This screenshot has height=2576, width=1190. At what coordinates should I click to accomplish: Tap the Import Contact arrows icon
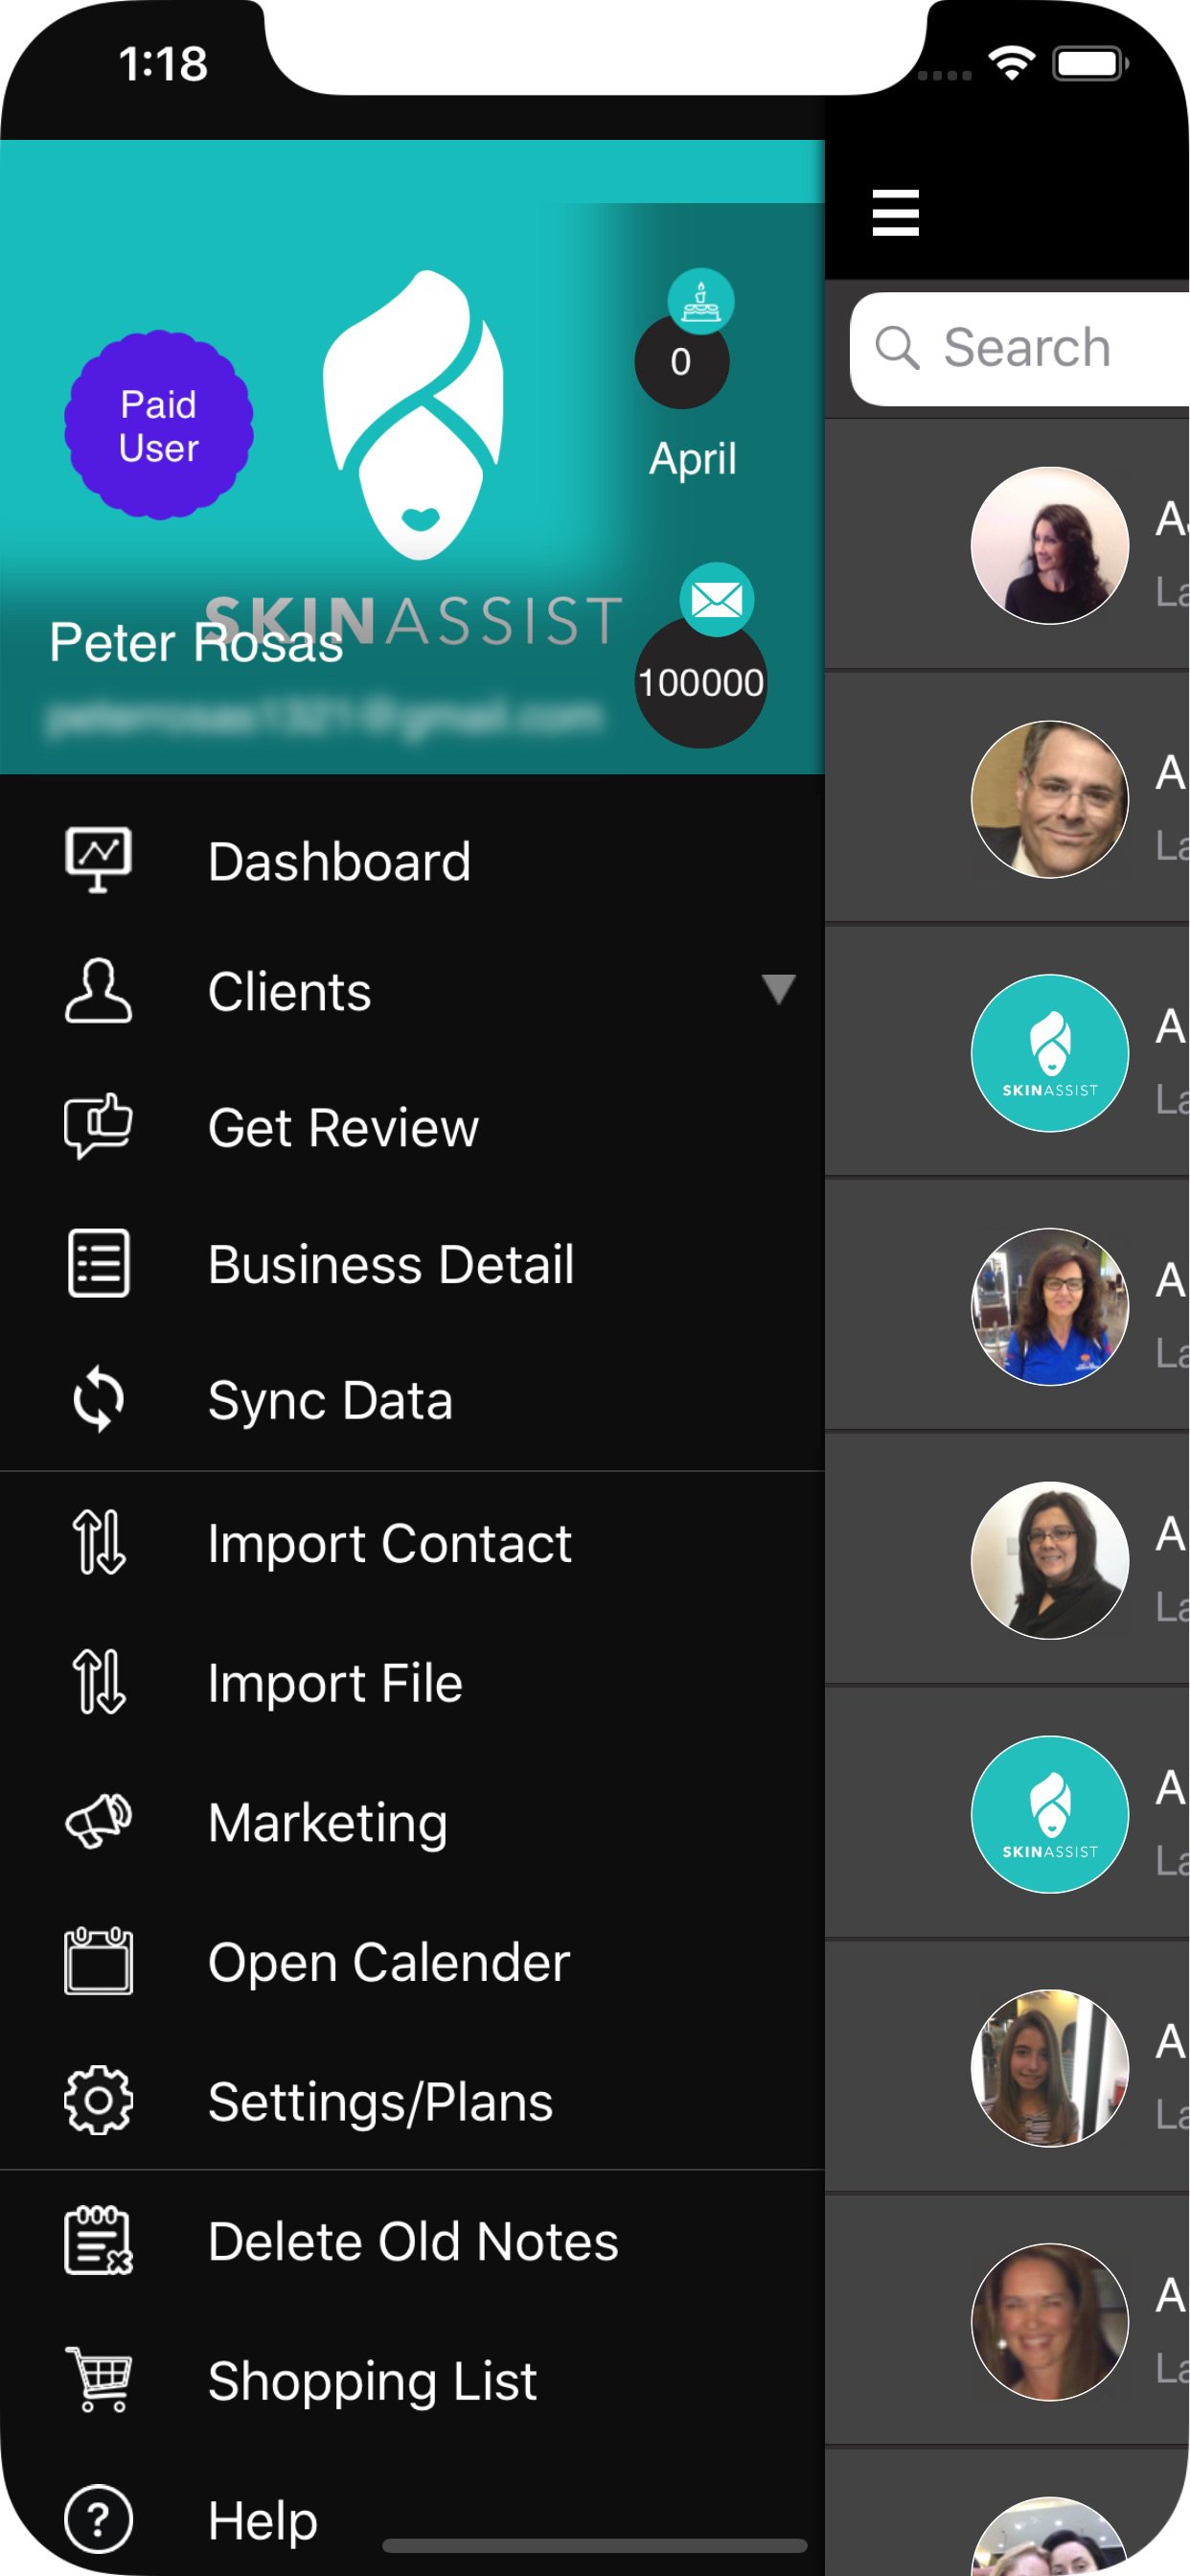(x=98, y=1542)
